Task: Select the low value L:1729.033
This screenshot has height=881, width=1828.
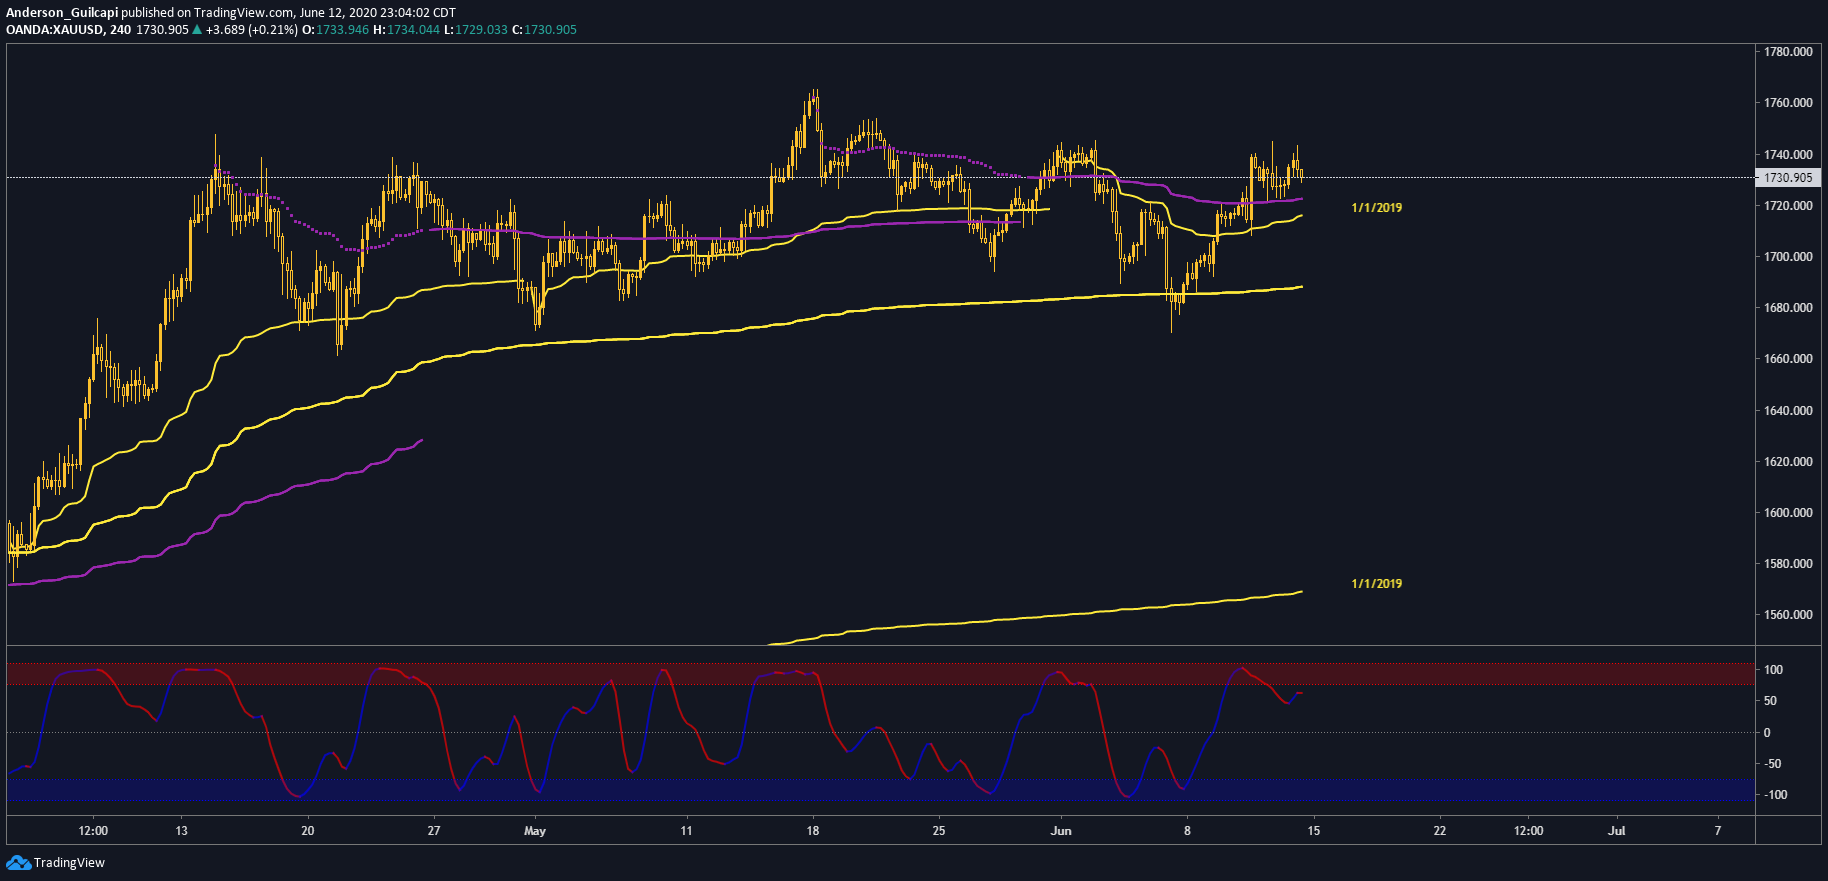Action: 476,30
